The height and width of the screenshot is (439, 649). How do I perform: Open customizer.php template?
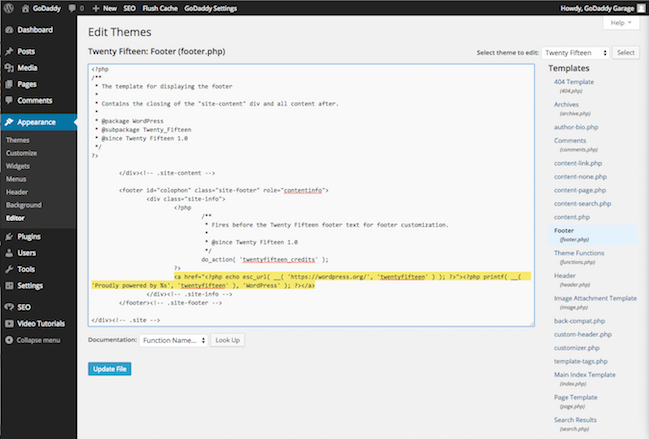point(577,348)
